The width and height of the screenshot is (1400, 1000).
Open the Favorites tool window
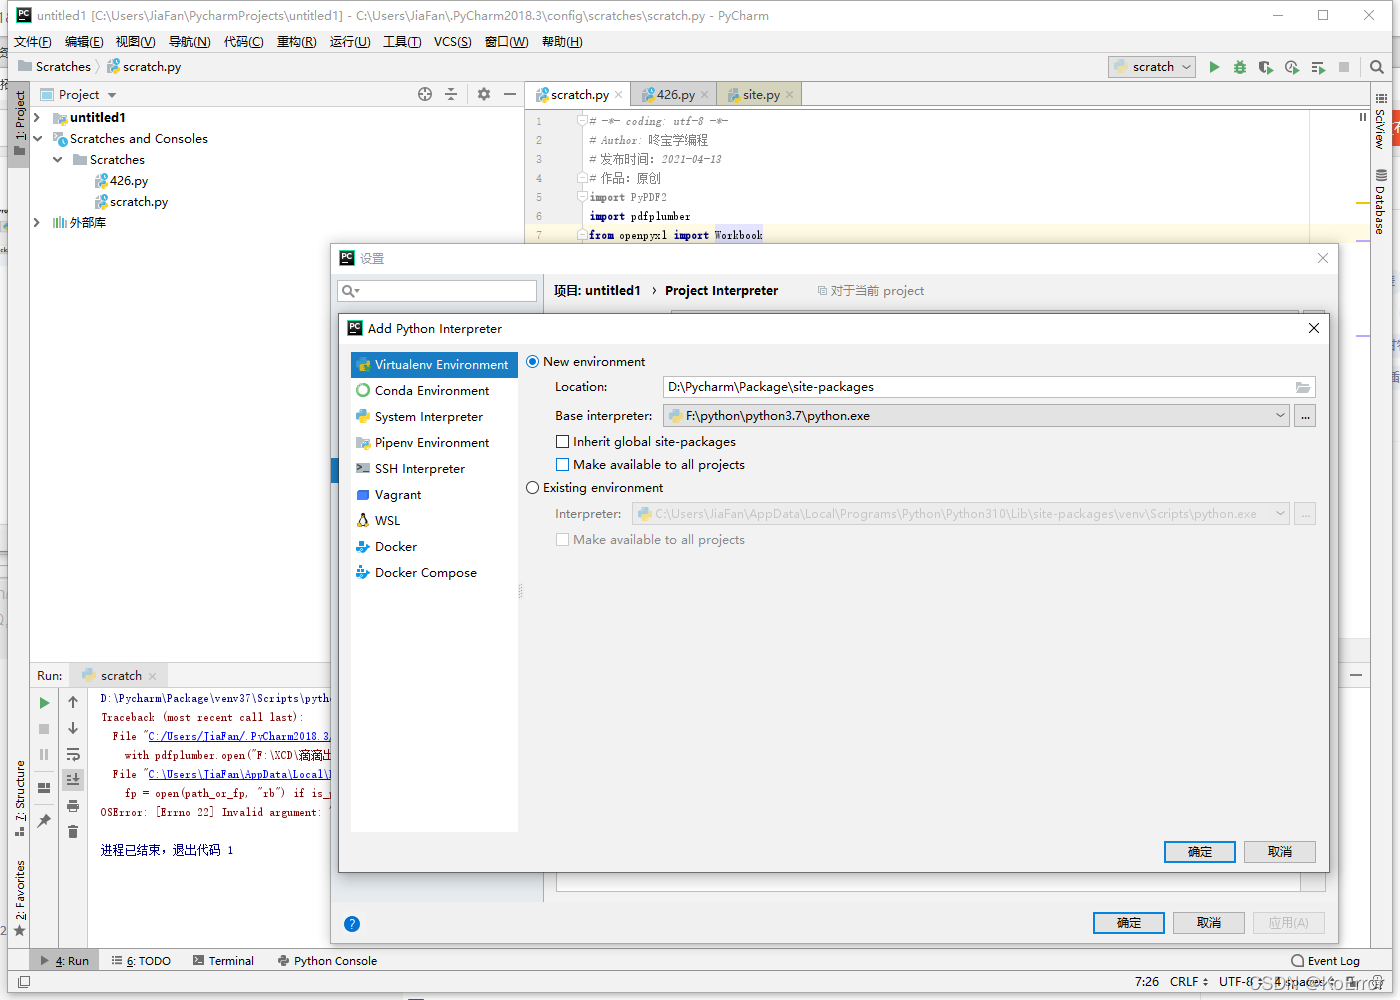point(20,897)
